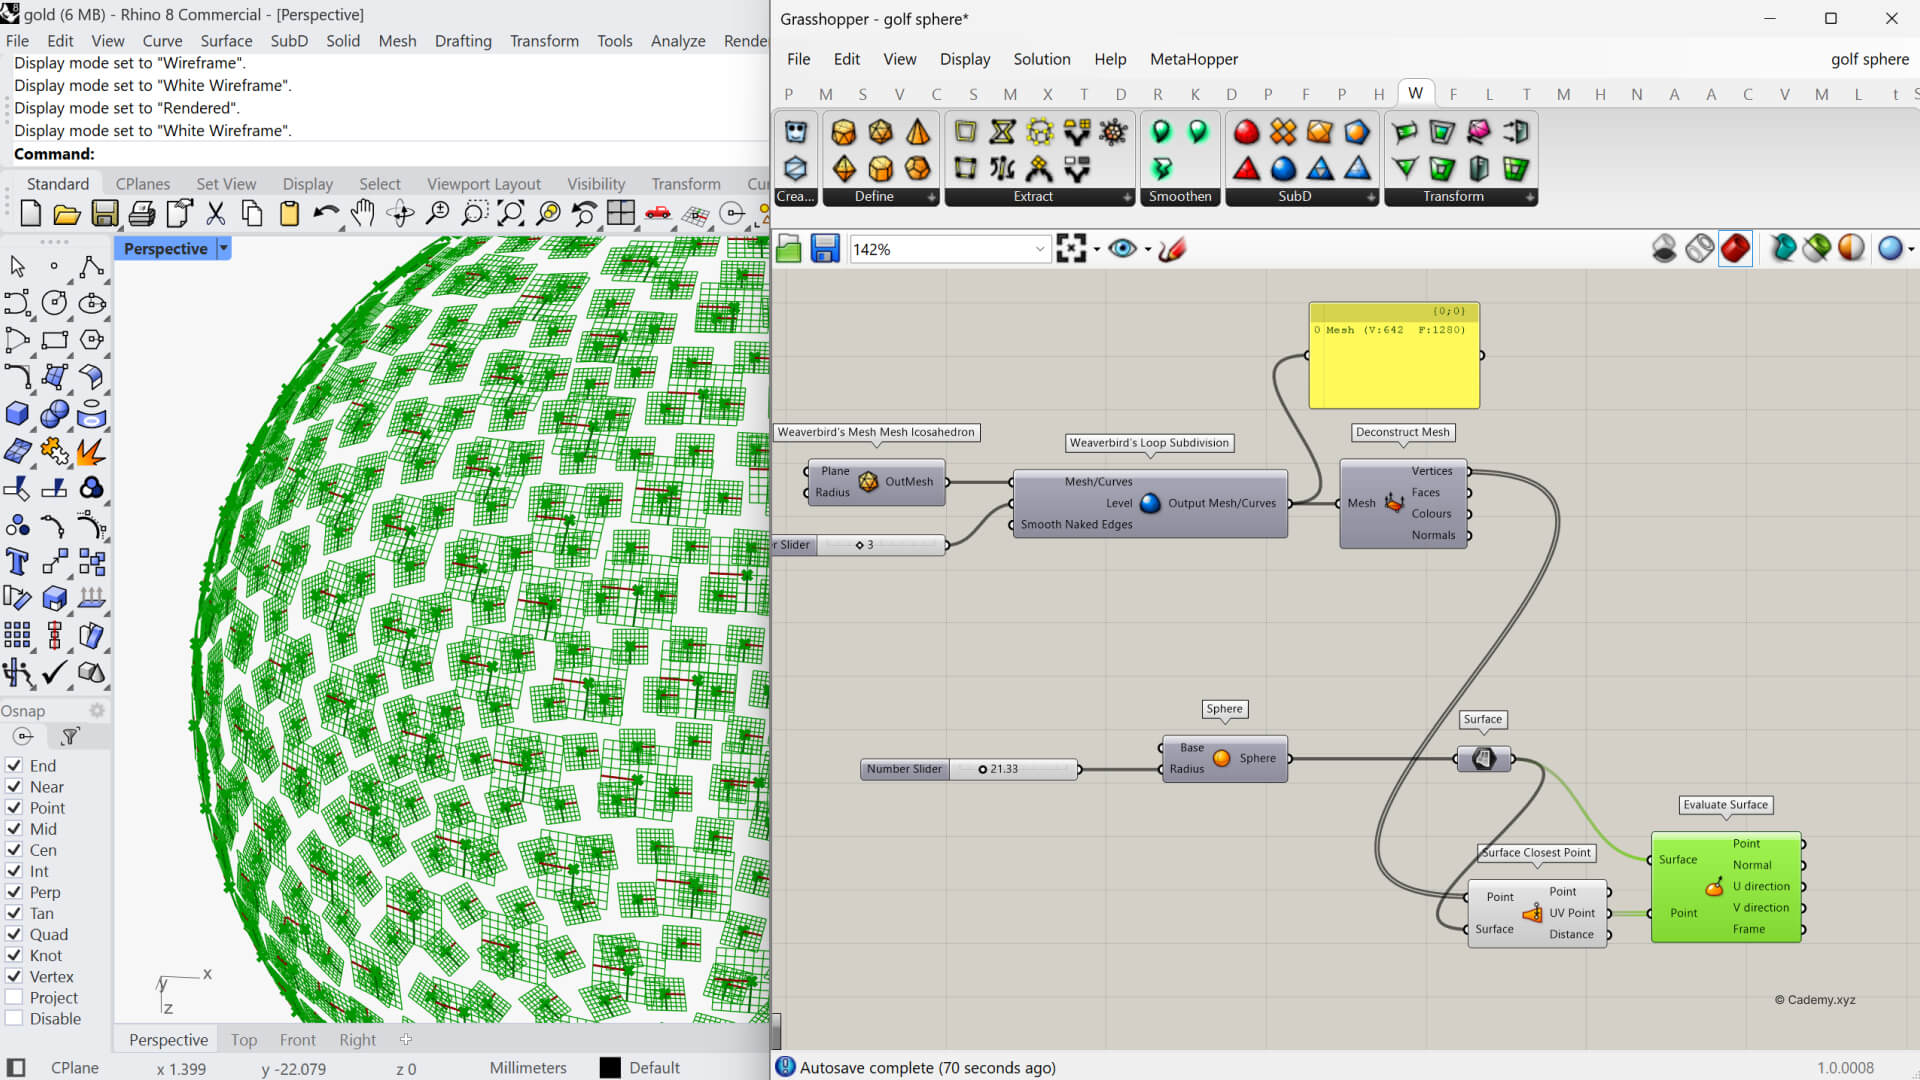1920x1080 pixels.
Task: Toggle the Grasshopper preview eye icon
Action: tap(1122, 249)
